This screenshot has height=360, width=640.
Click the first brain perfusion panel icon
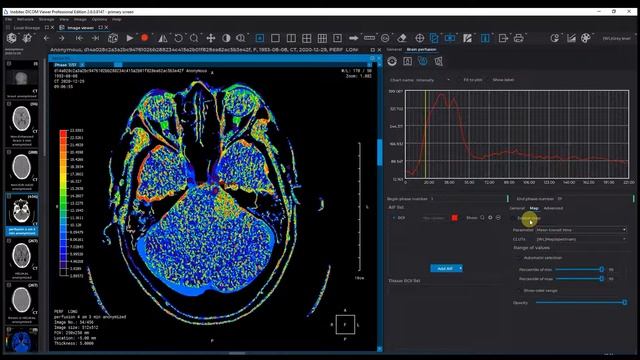(392, 61)
